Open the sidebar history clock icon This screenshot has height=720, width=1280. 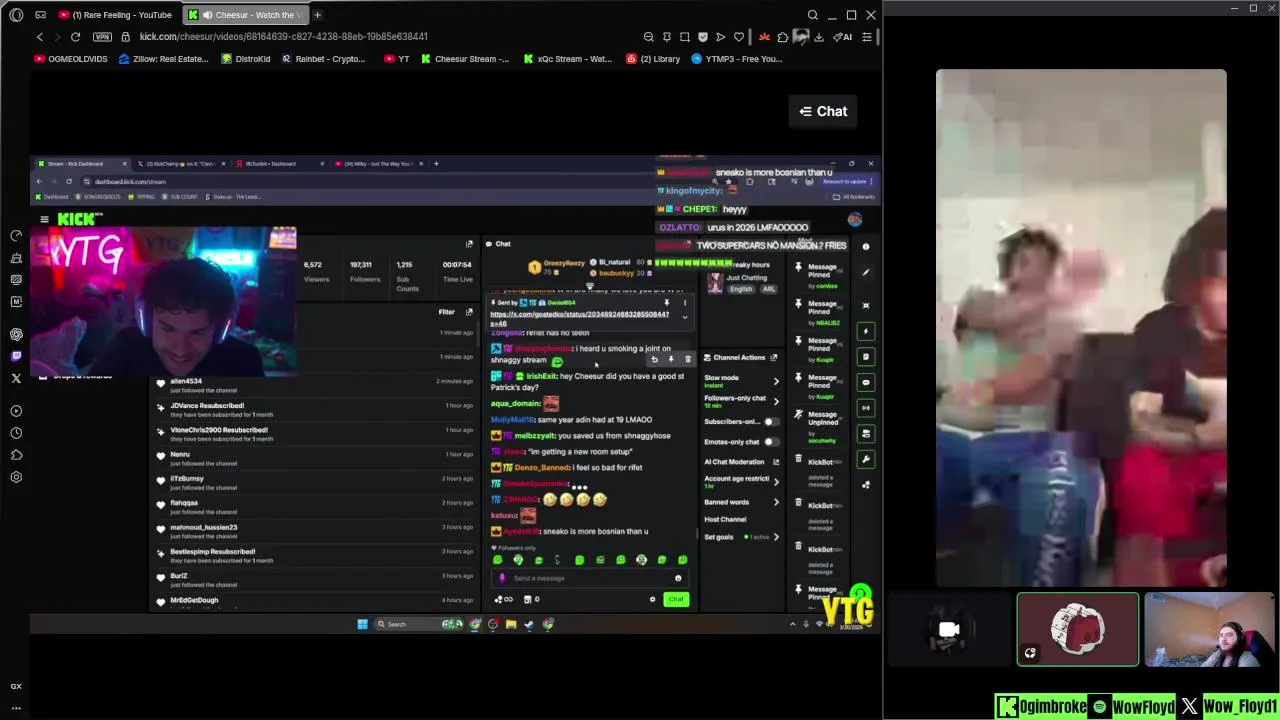point(16,433)
